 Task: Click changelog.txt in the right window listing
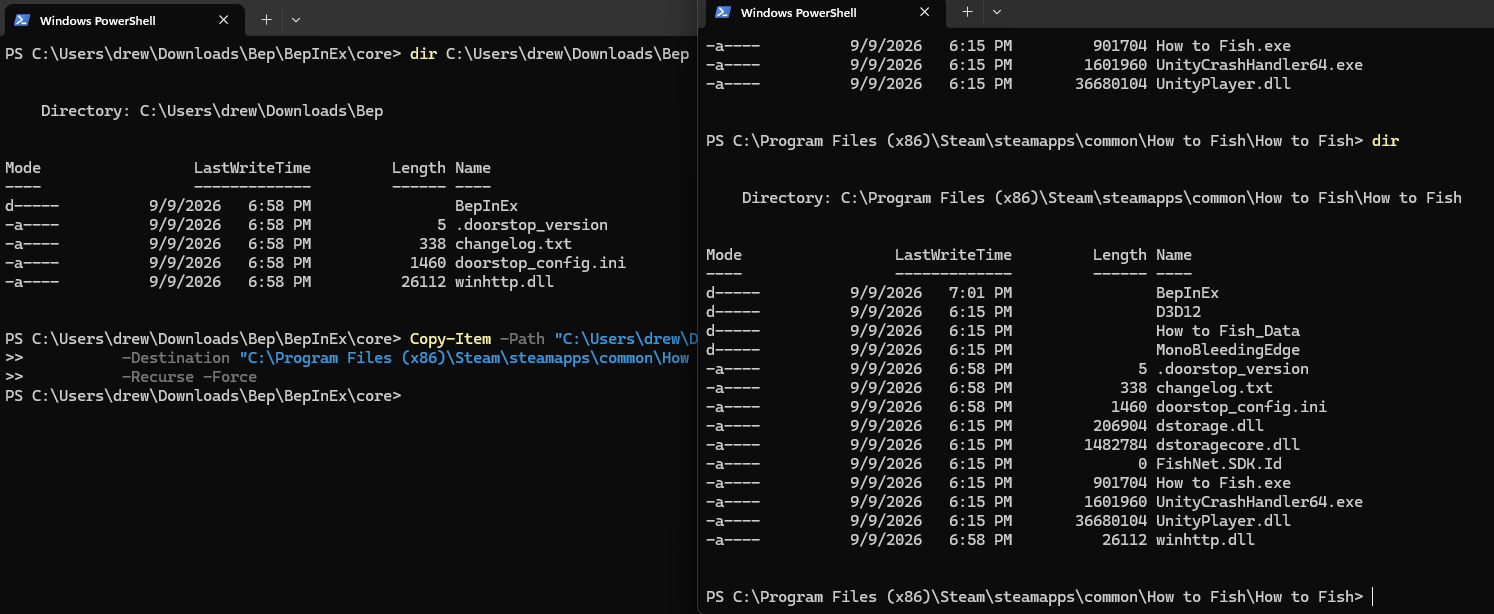[1214, 388]
